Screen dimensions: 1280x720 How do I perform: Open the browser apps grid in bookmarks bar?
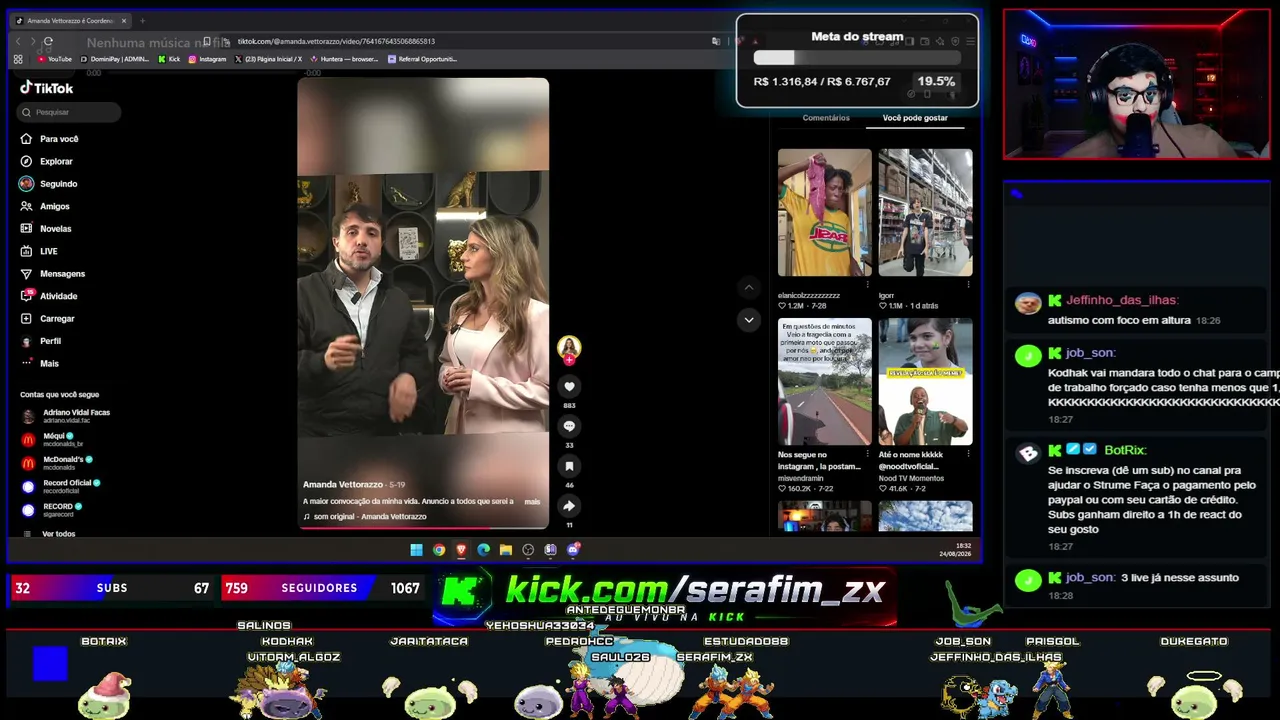tap(18, 59)
